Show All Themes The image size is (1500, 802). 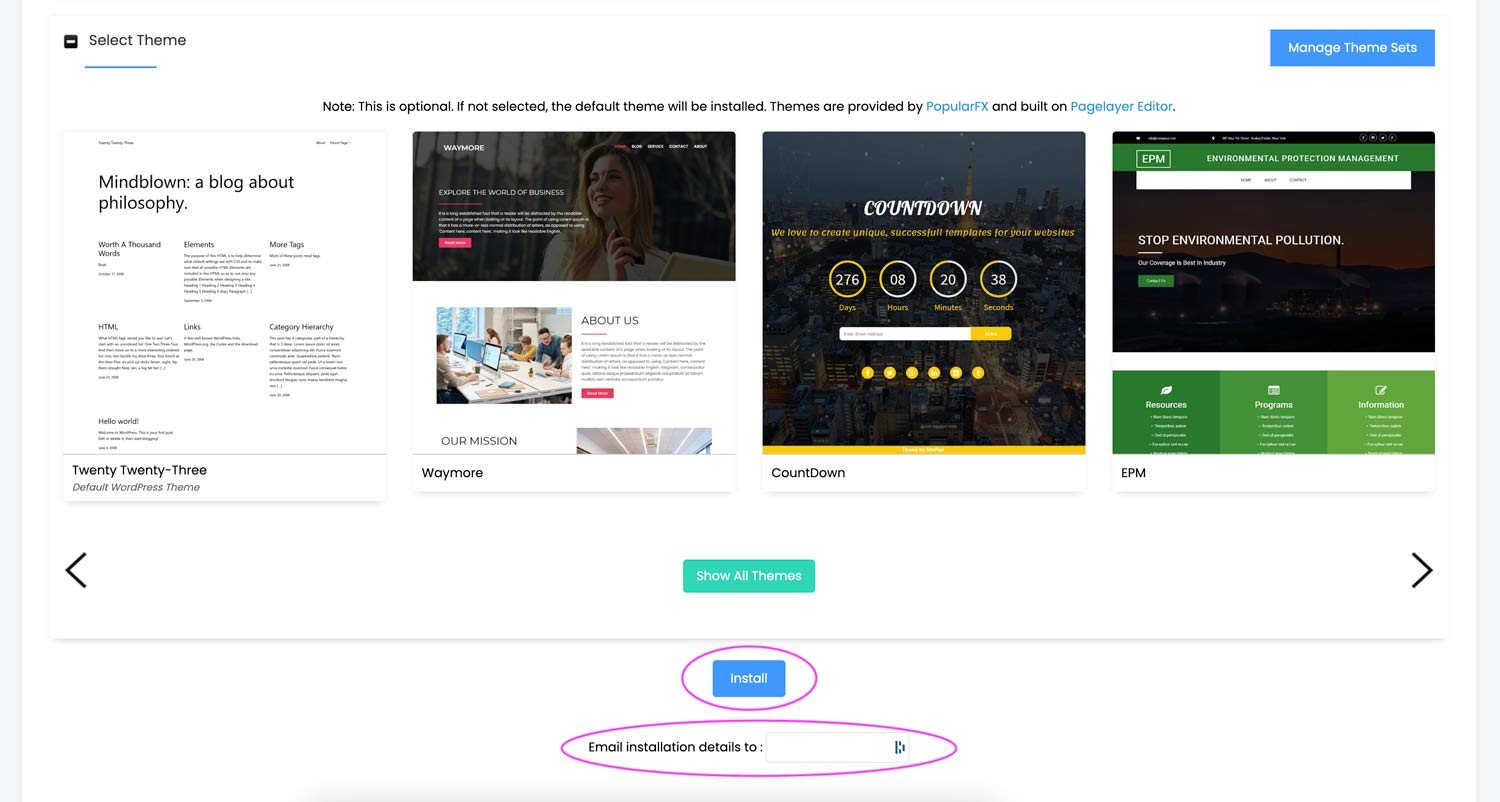click(749, 576)
